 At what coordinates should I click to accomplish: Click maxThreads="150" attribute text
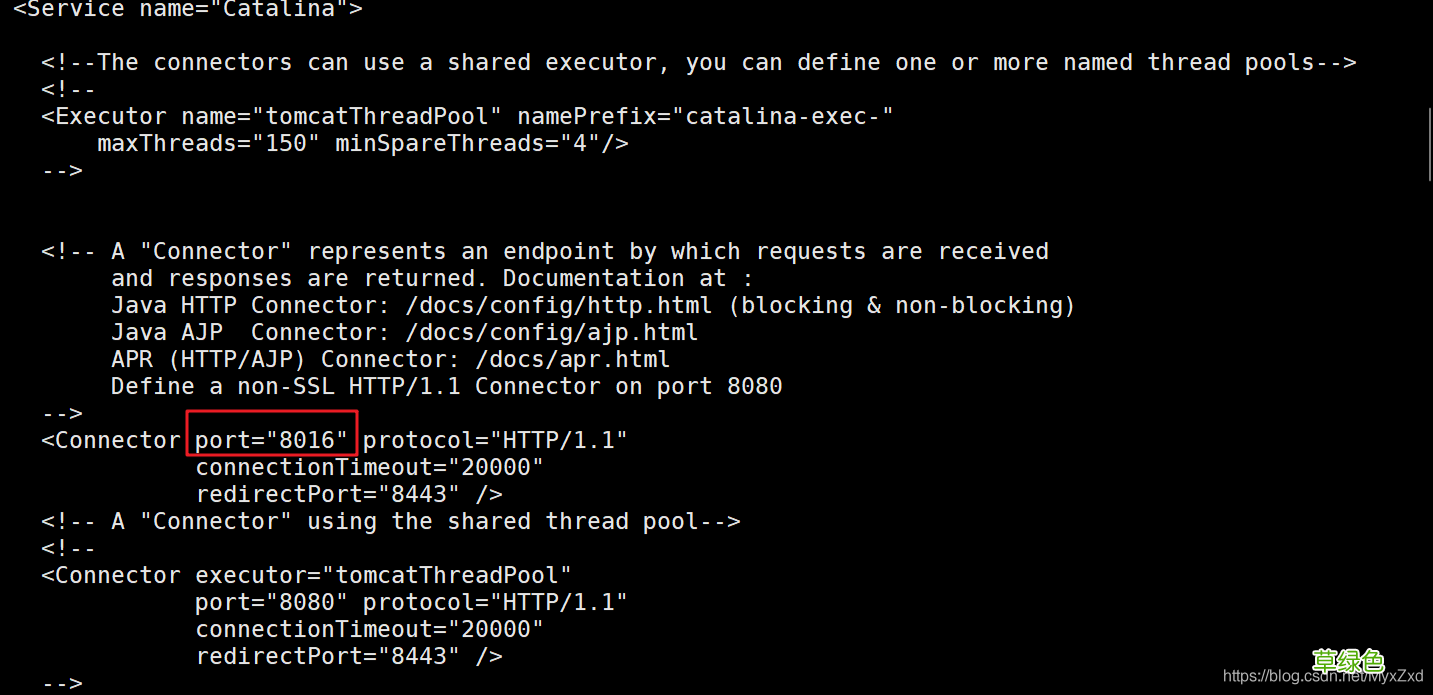tap(208, 143)
